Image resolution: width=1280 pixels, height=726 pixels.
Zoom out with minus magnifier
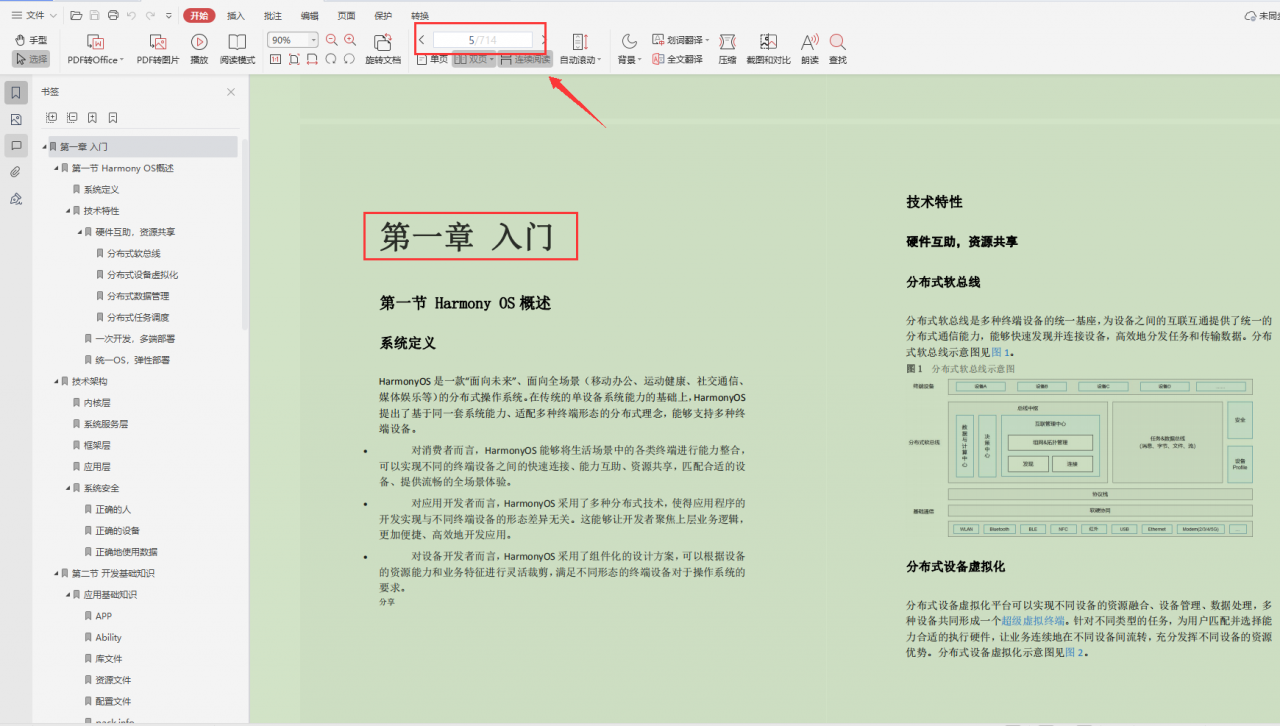pyautogui.click(x=332, y=40)
